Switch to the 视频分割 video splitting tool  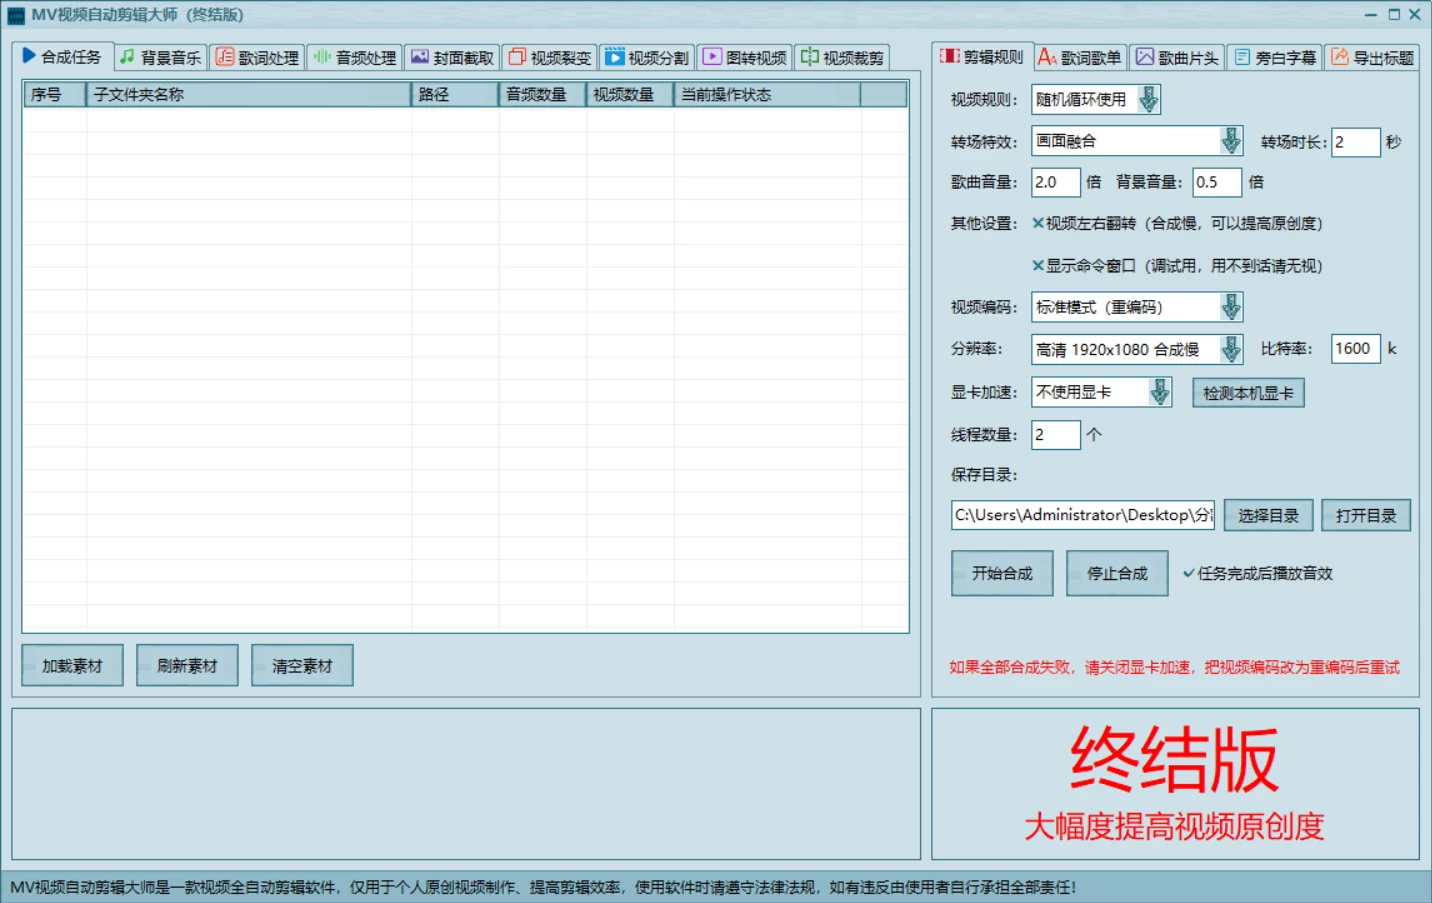646,57
